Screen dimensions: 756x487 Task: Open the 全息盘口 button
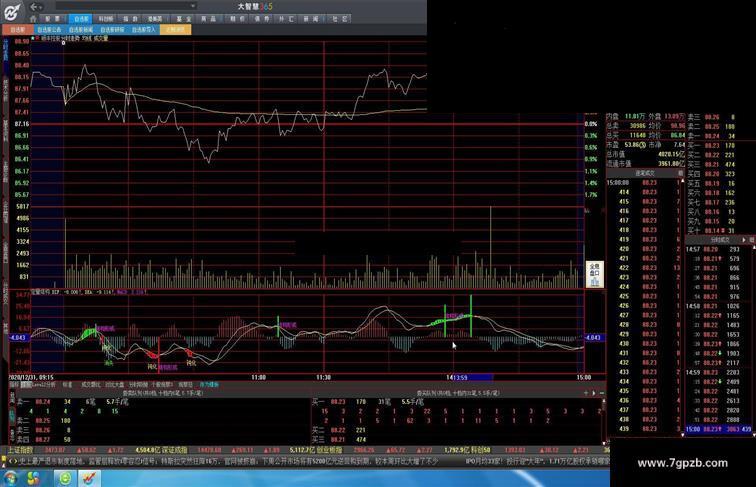[x=594, y=274]
